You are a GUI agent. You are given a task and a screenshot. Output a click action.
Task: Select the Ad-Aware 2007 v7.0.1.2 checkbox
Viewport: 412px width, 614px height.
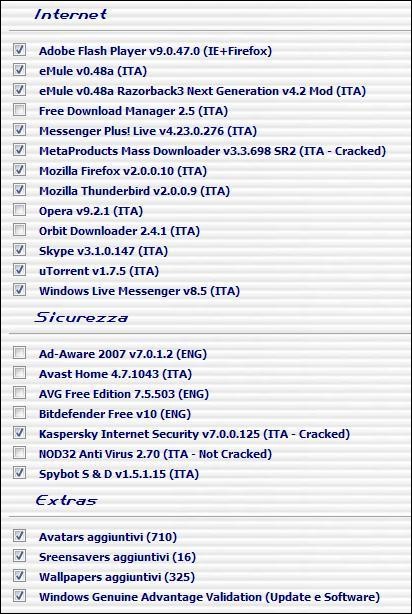click(x=19, y=353)
